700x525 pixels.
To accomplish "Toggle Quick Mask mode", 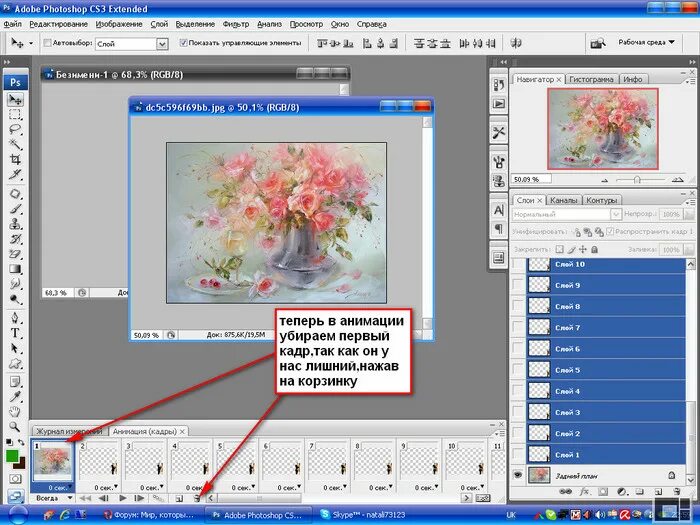I will click(x=16, y=479).
